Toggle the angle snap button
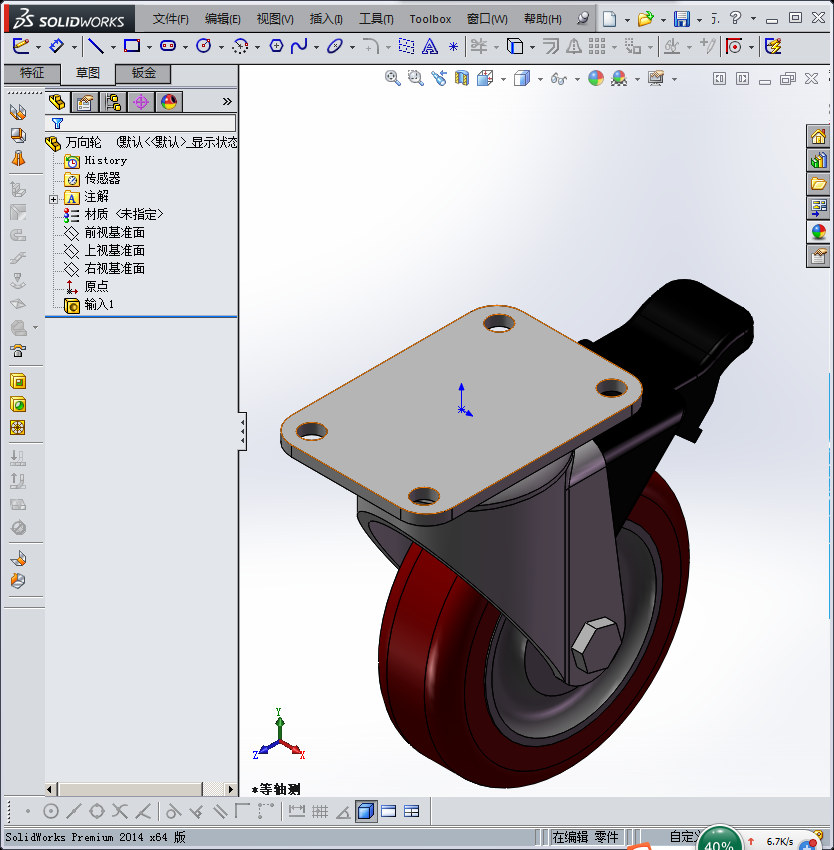 (x=343, y=812)
